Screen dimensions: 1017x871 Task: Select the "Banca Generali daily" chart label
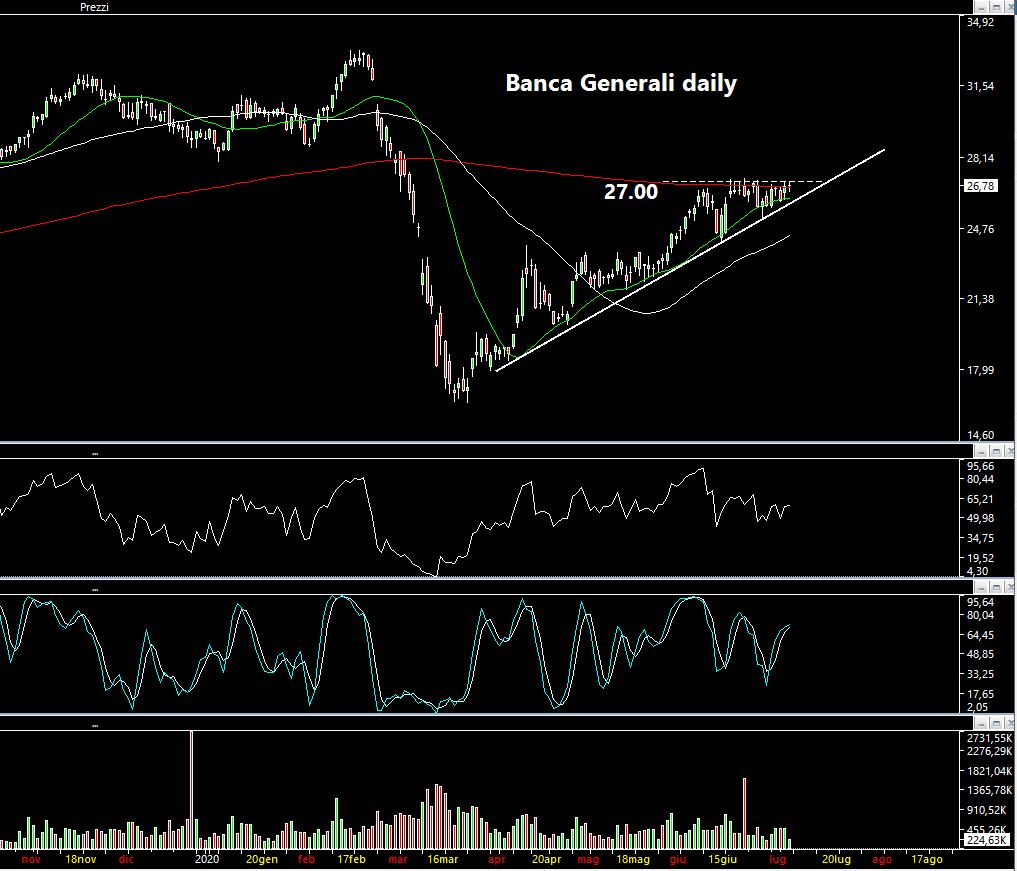(621, 83)
